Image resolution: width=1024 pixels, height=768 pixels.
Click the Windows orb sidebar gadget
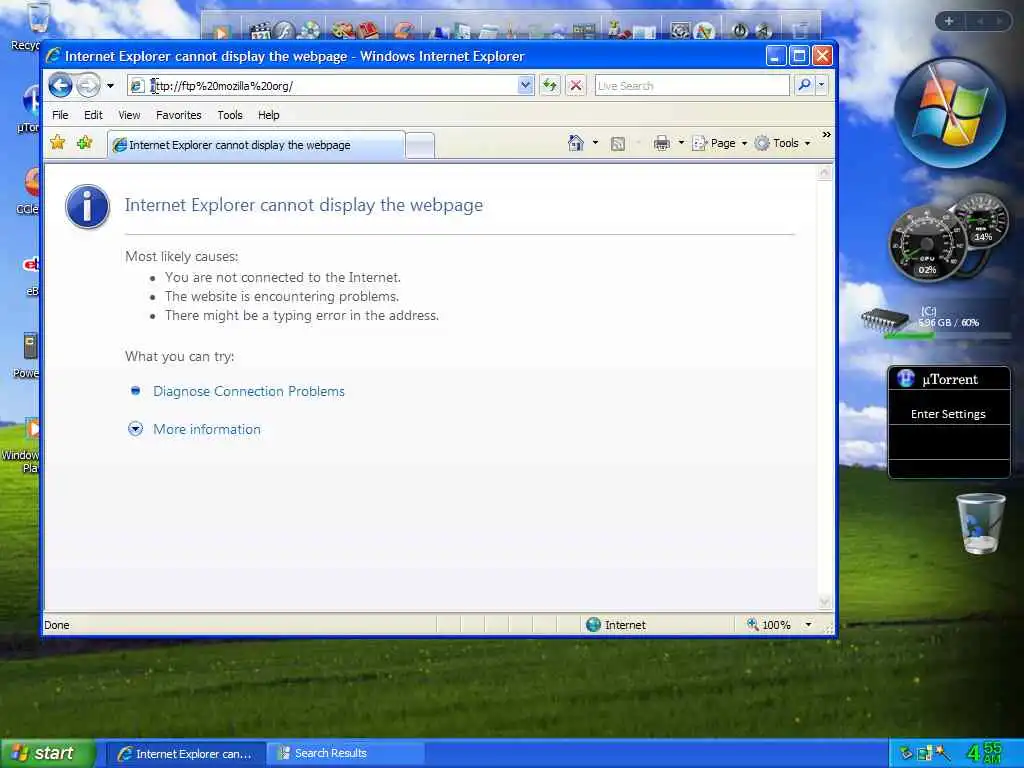[950, 112]
